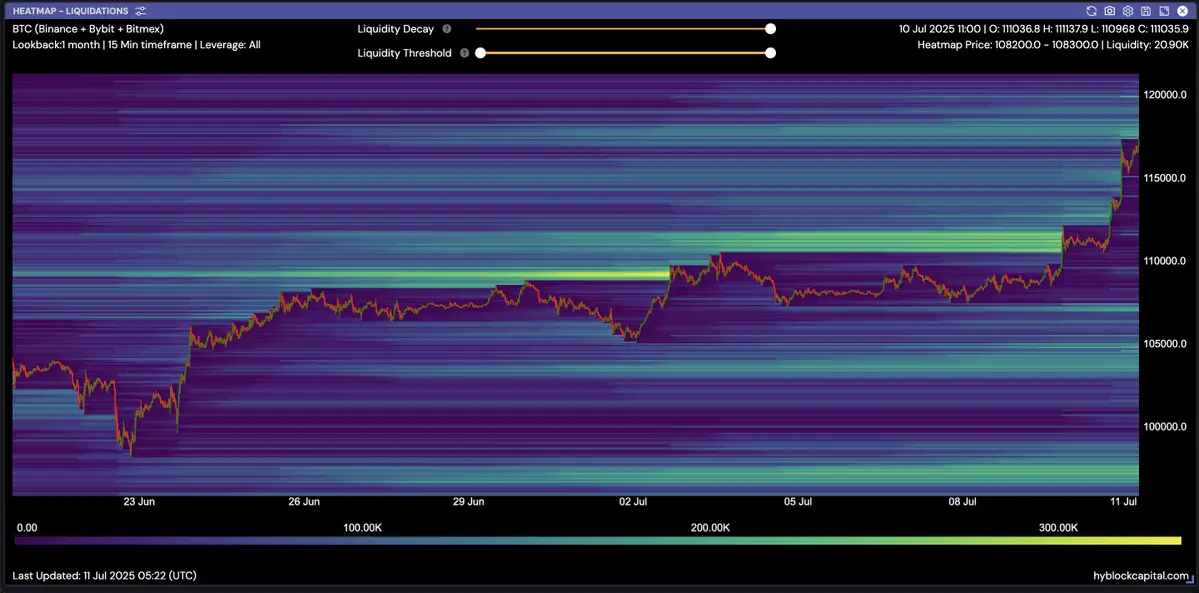
Task: Click the Heatmap - Liquidations title
Action: 70,11
